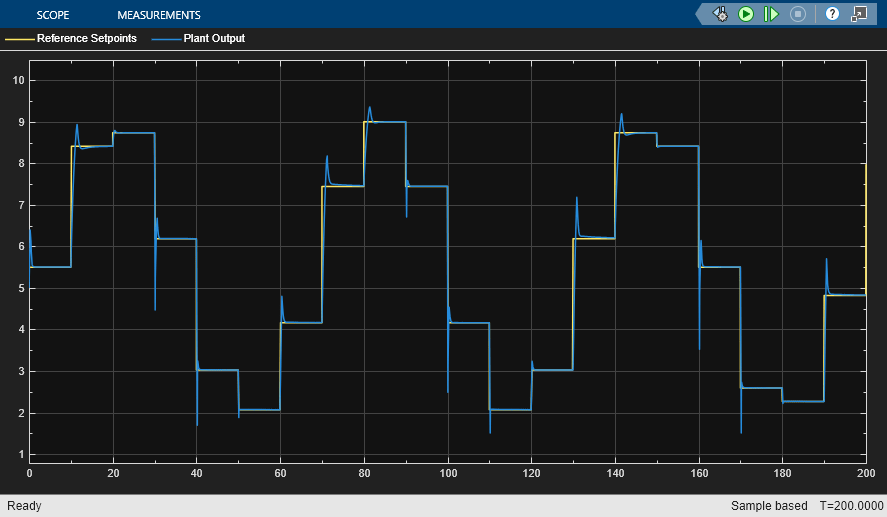Select the x-axis tick label 40
The image size is (887, 517).
tap(197, 472)
